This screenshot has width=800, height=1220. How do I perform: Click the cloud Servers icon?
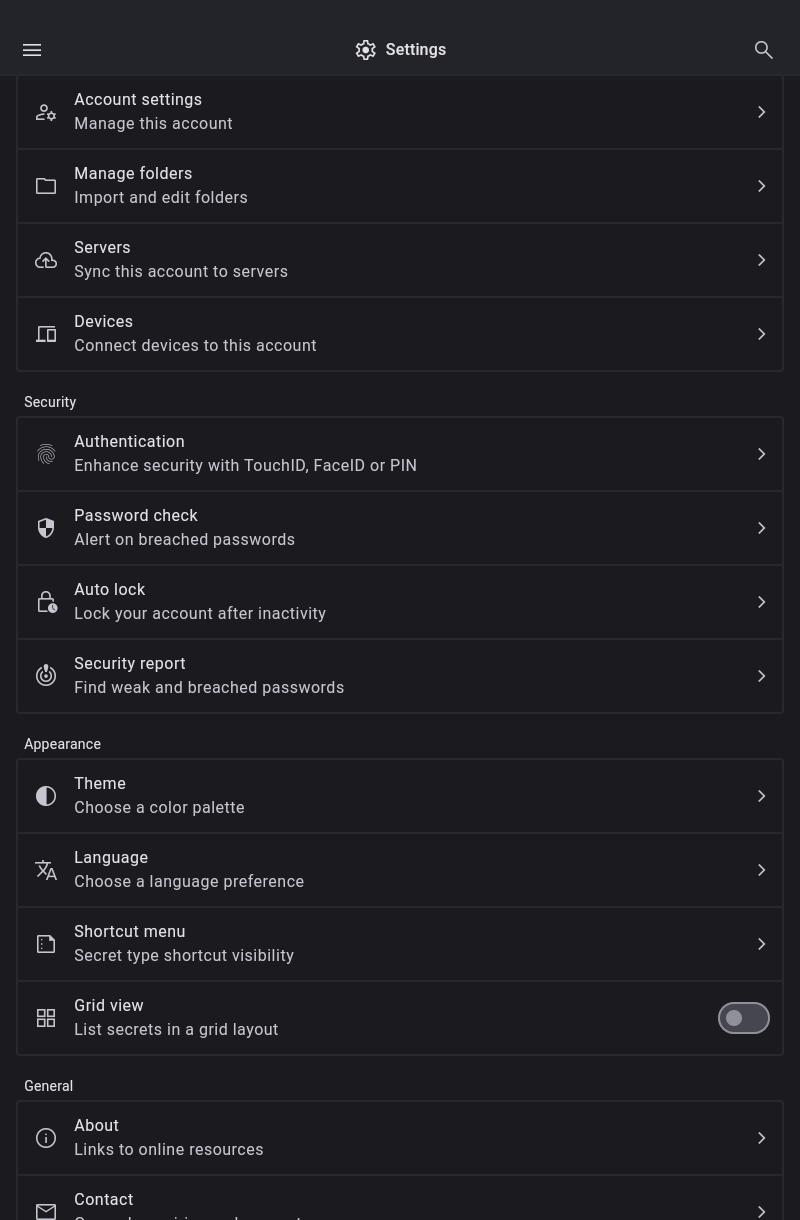pos(46,260)
